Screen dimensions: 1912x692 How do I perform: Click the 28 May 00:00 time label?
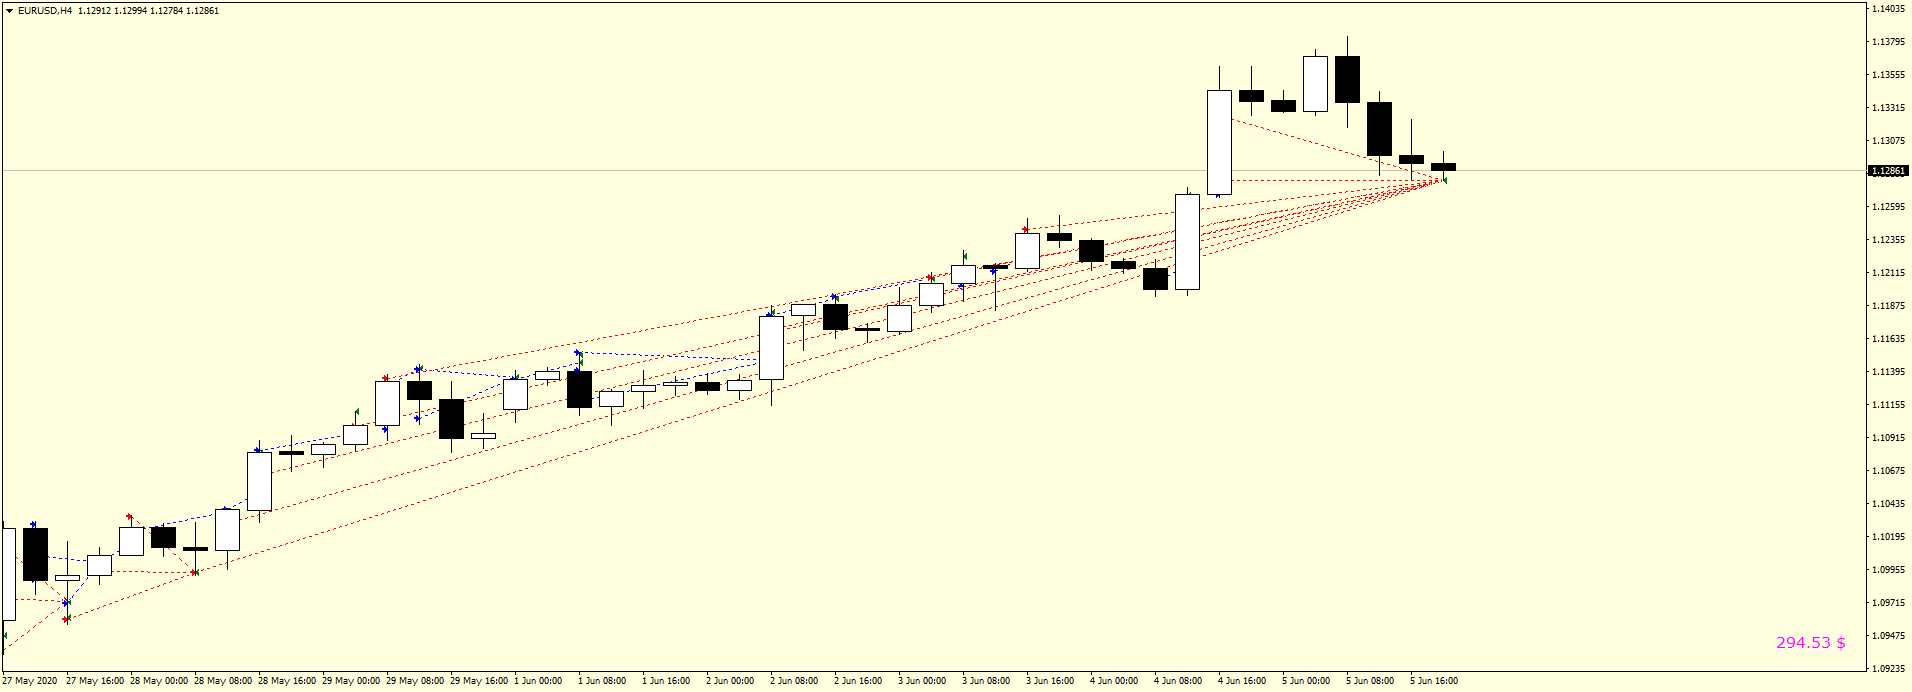(x=159, y=681)
